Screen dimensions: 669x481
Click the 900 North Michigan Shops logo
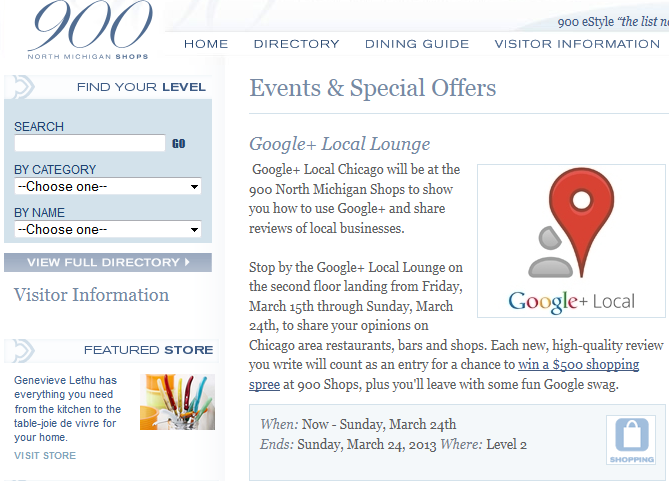(89, 30)
